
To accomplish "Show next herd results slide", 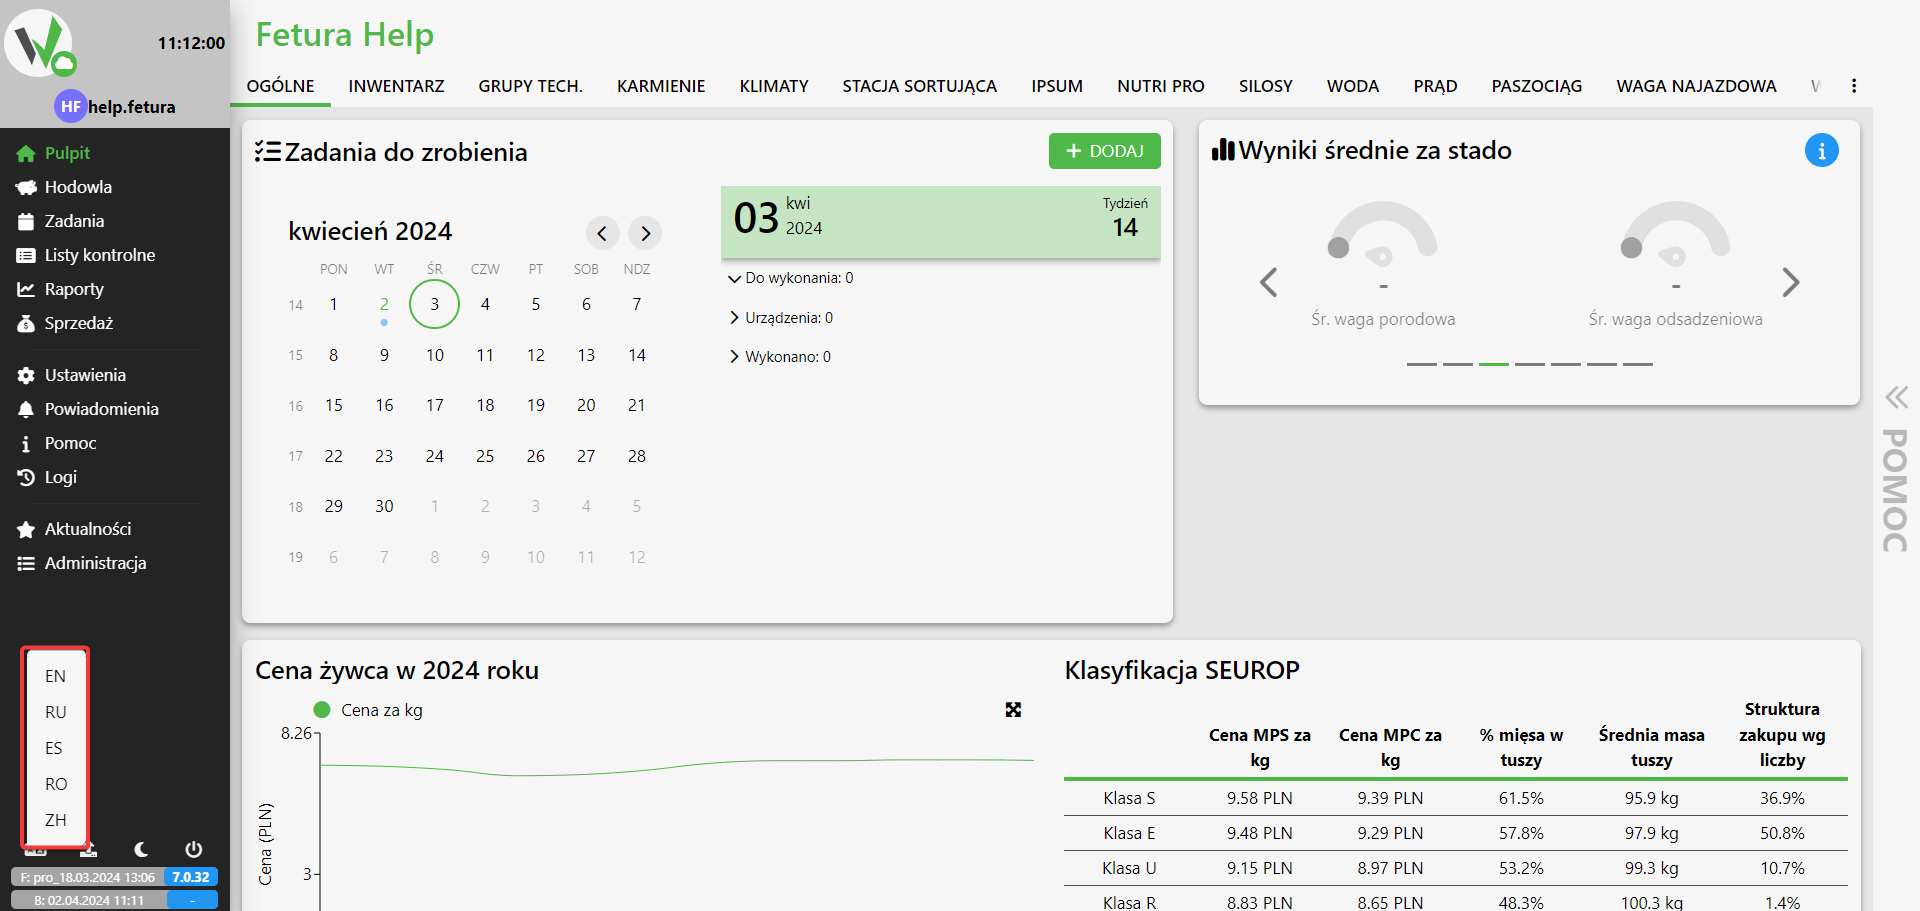I will point(1790,283).
